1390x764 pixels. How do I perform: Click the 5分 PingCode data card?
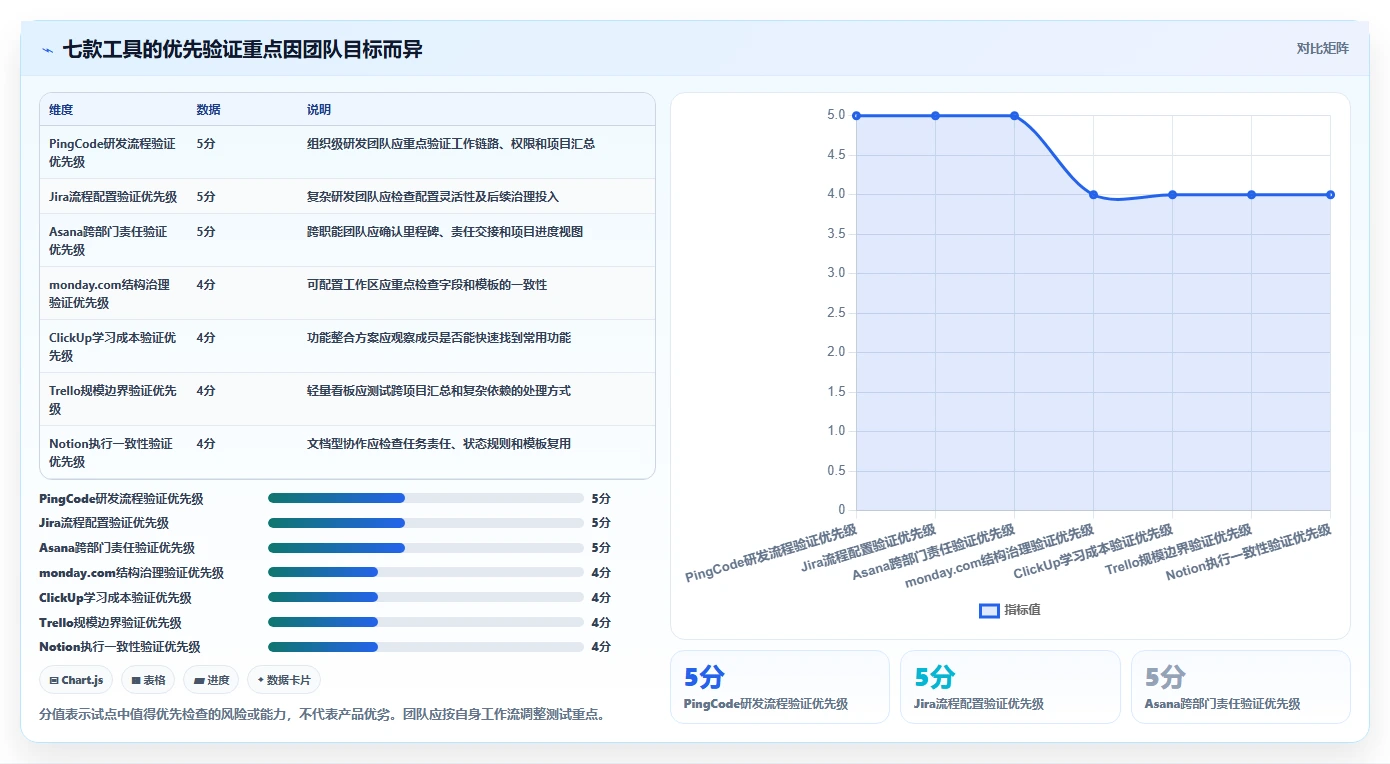point(779,687)
